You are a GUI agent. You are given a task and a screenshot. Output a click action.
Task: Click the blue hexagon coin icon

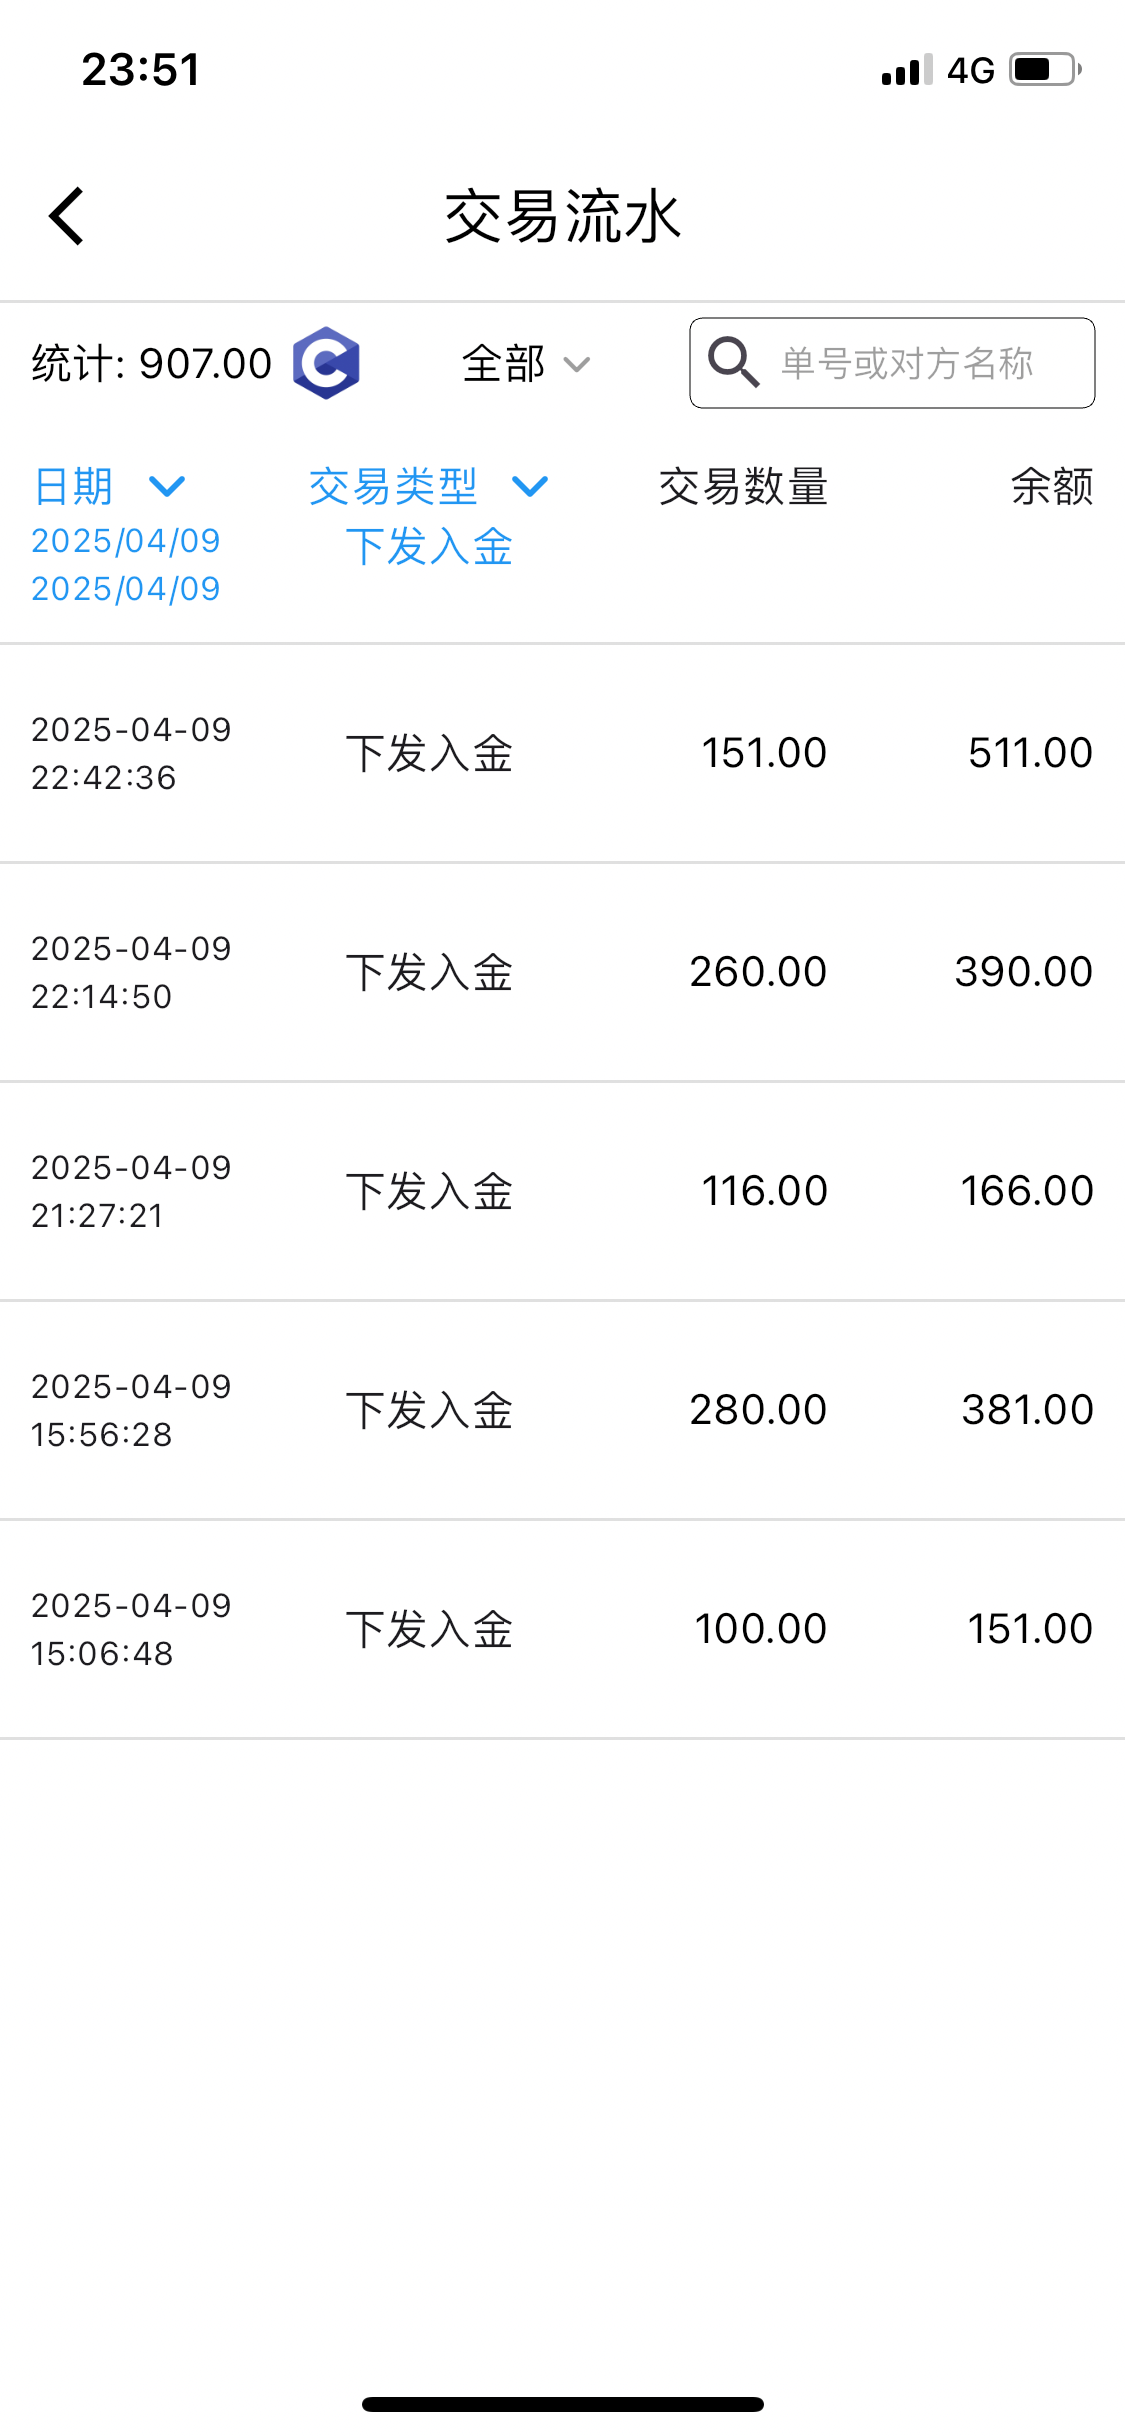tap(326, 363)
